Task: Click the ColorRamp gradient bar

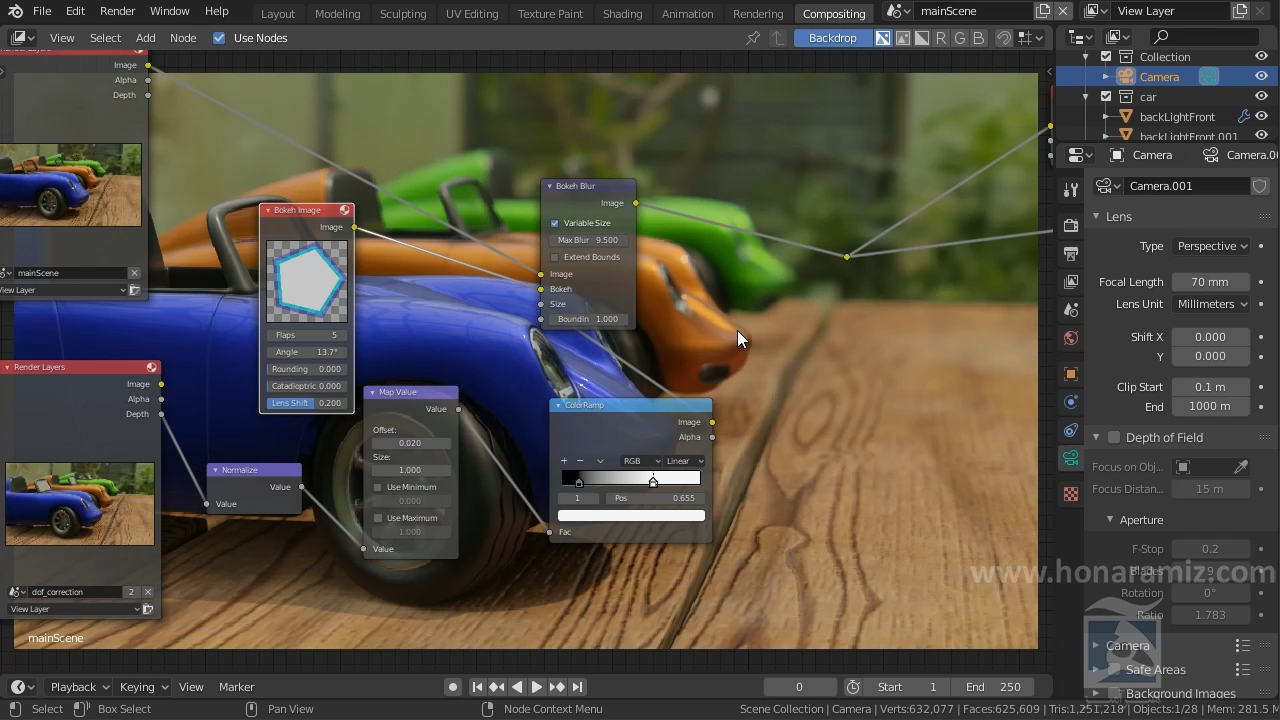Action: 631,478
